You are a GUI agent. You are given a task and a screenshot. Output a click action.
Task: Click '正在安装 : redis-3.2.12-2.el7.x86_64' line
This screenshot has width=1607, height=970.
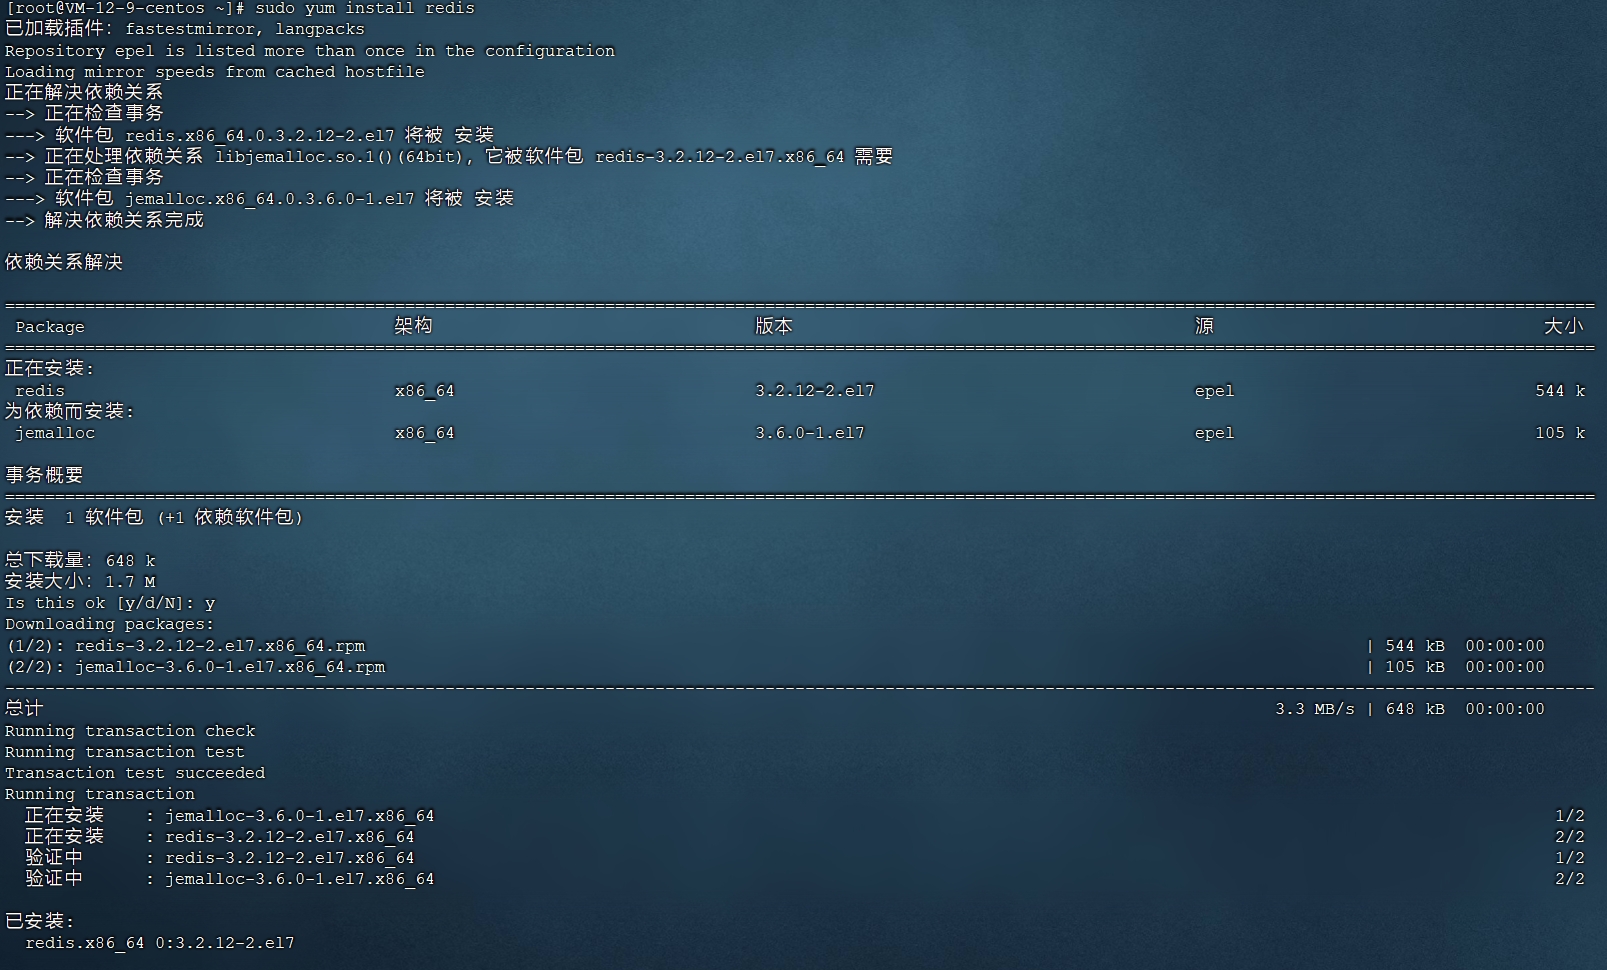coord(220,836)
